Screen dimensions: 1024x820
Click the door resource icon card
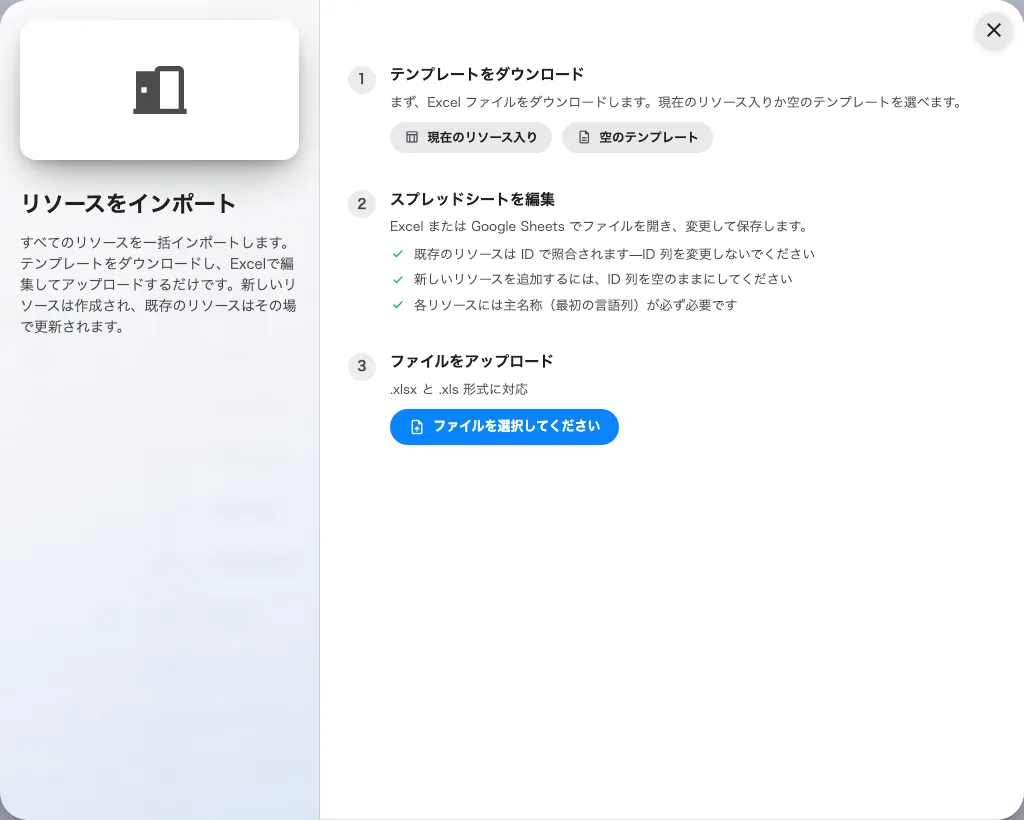click(159, 90)
